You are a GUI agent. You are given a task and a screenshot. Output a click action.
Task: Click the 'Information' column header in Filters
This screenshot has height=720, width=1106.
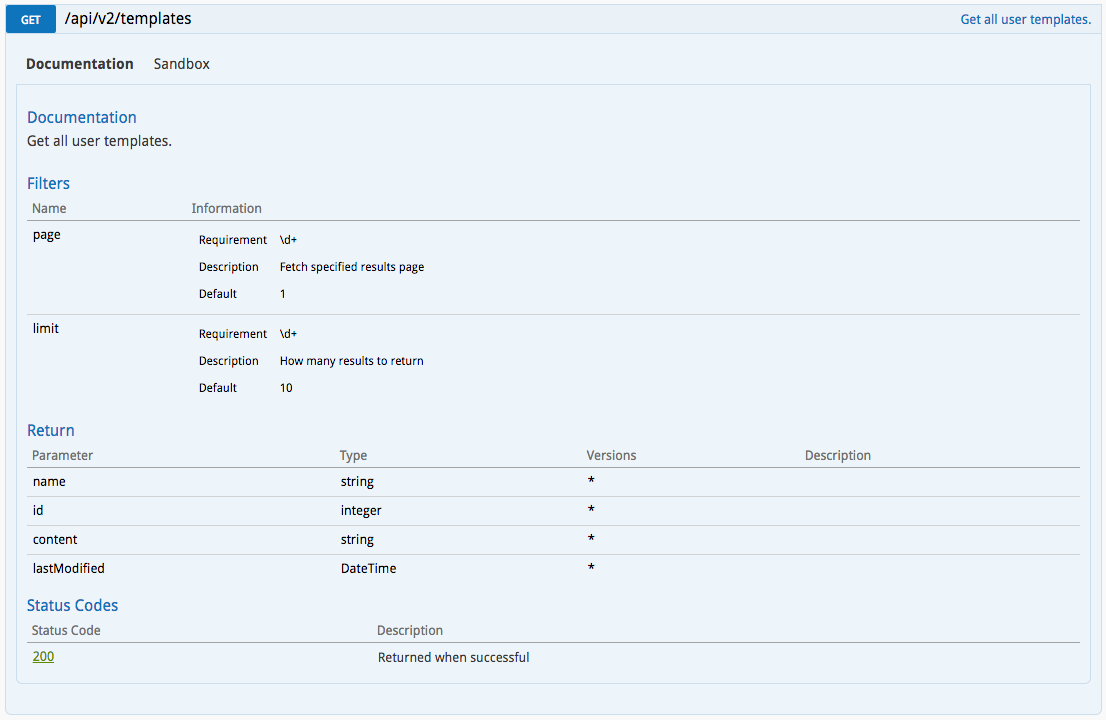(226, 209)
